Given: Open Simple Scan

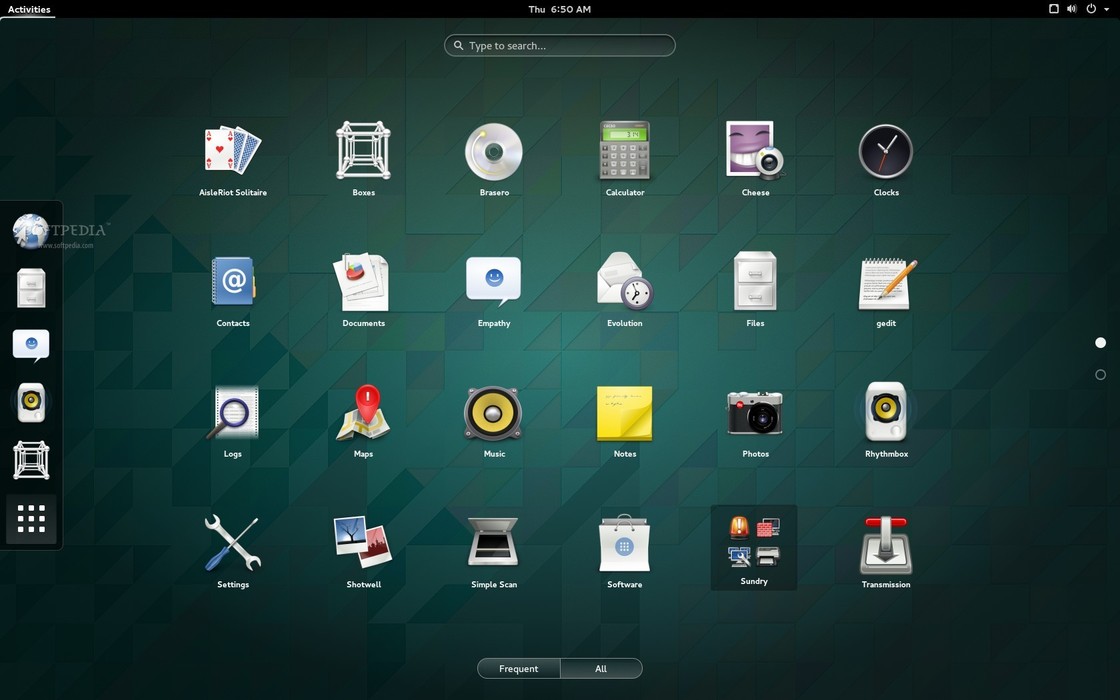Looking at the screenshot, I should tap(494, 552).
